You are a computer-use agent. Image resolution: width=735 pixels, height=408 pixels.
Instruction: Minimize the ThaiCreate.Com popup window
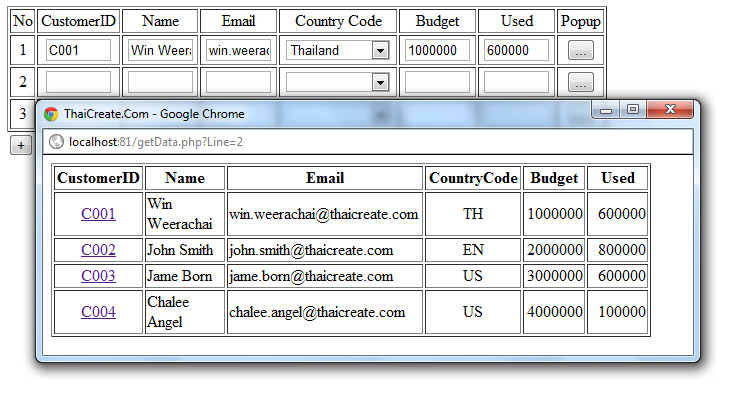[606, 111]
